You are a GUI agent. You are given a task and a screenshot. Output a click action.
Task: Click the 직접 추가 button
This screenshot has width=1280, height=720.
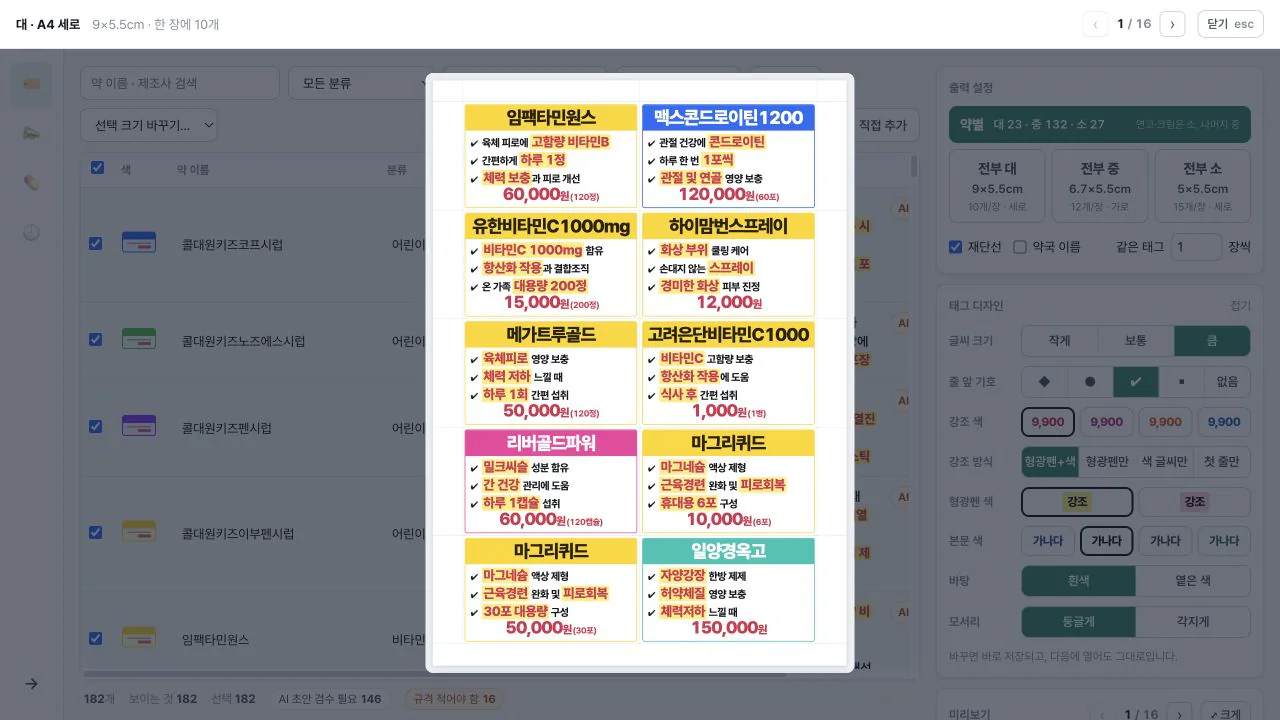[883, 125]
